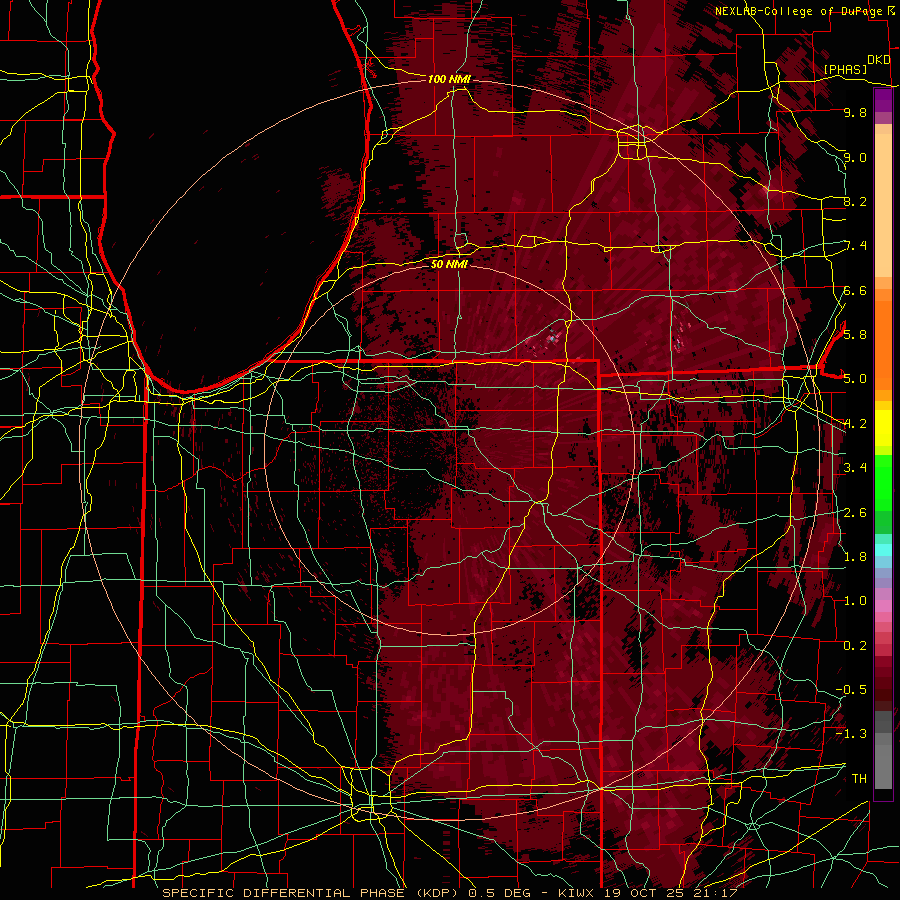Pick the purple segment at the top of the color bar
This screenshot has width=900, height=900.
pyautogui.click(x=883, y=101)
